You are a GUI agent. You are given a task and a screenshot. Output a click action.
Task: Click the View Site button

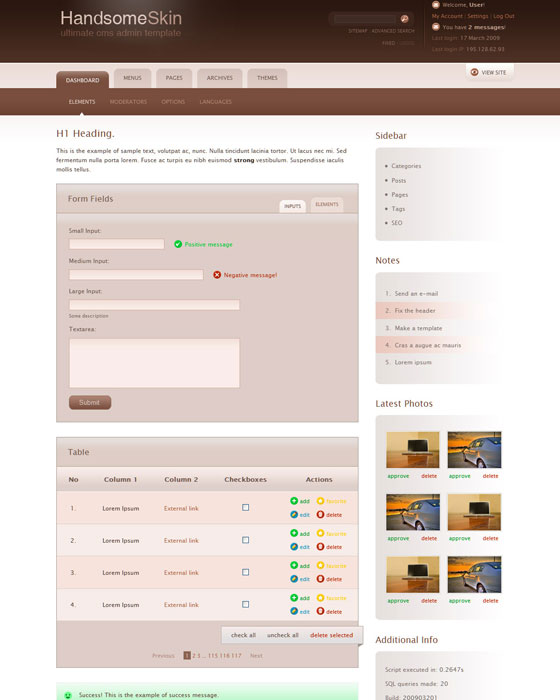489,72
